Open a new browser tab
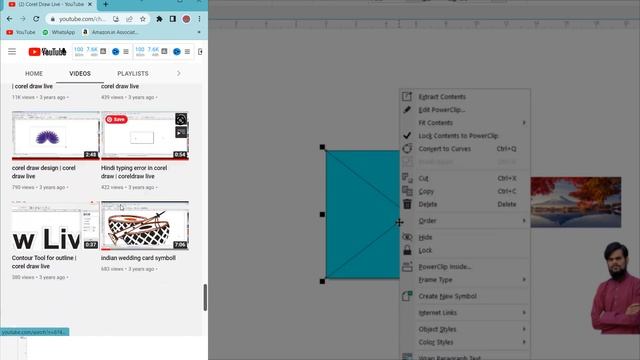 tap(106, 4)
